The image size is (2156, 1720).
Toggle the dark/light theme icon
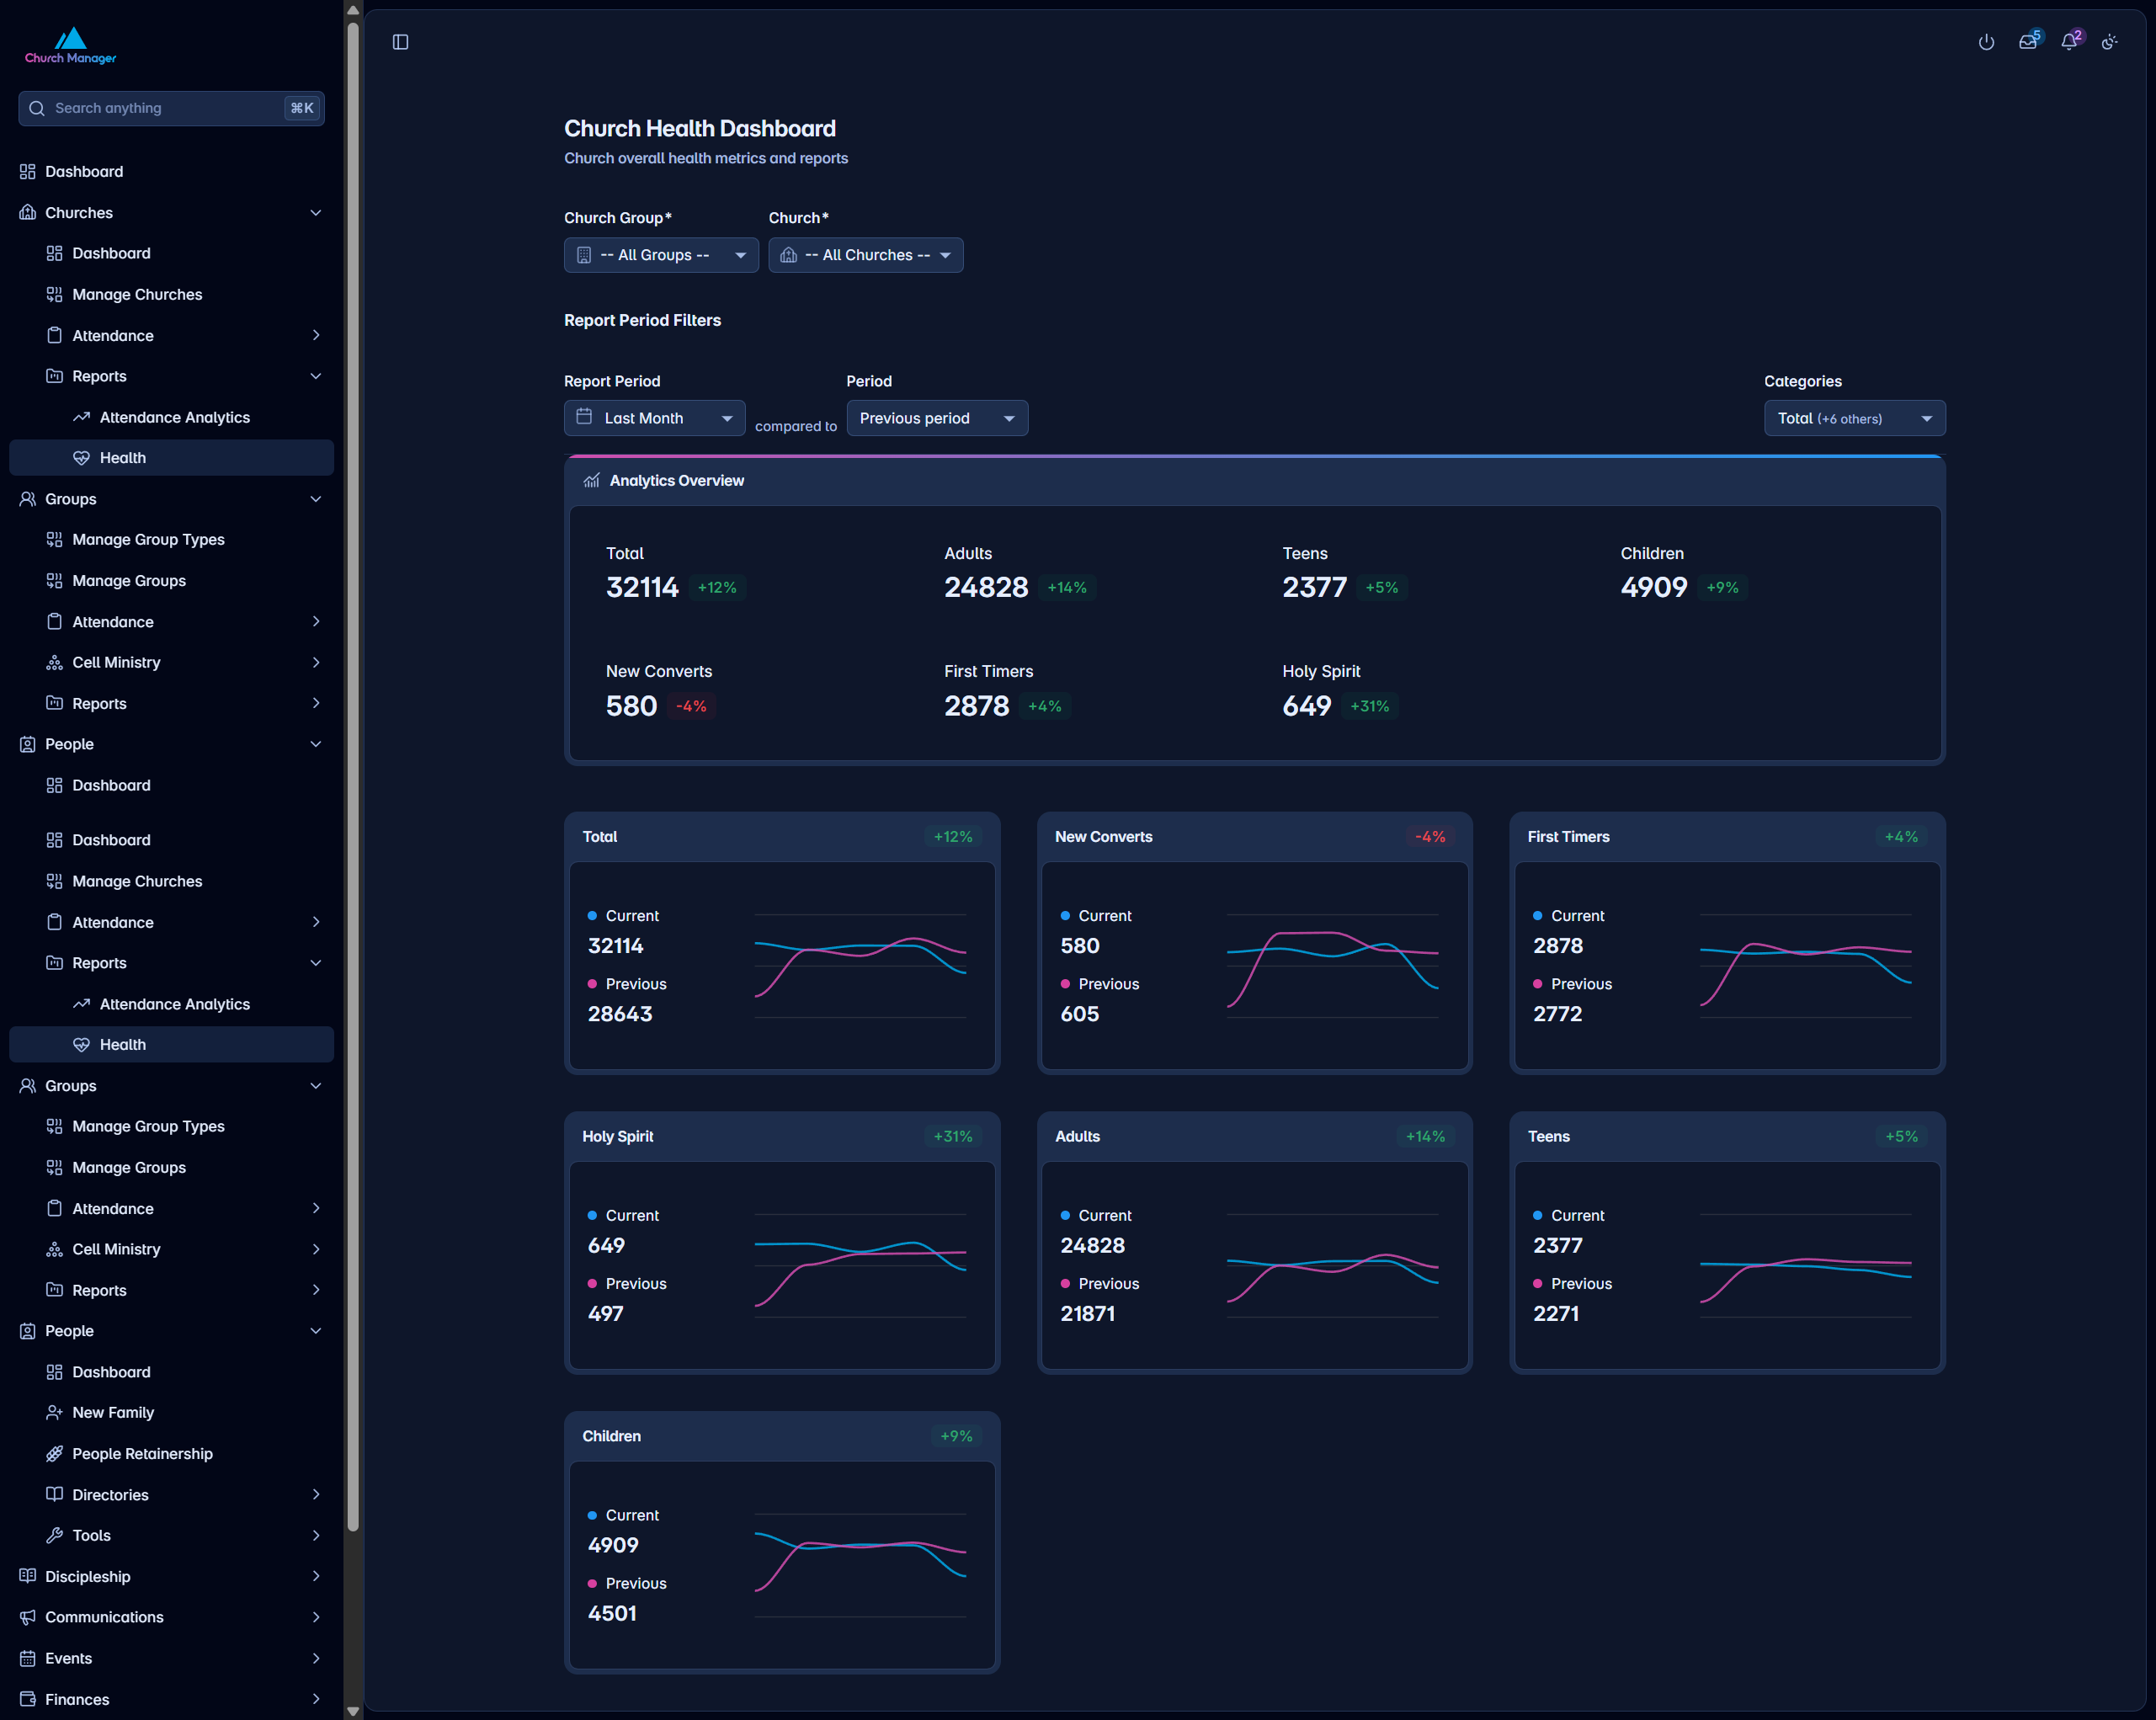click(x=2109, y=42)
